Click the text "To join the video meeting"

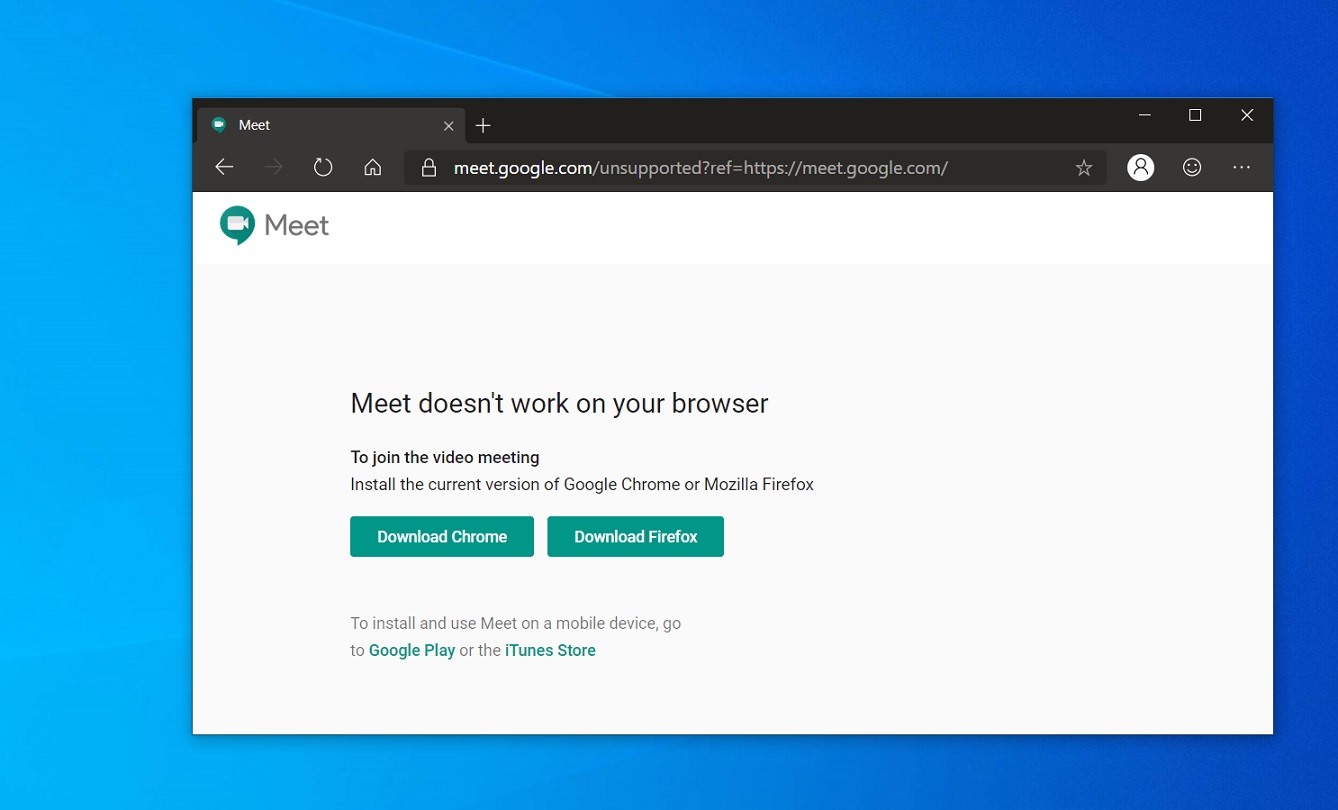click(x=445, y=457)
